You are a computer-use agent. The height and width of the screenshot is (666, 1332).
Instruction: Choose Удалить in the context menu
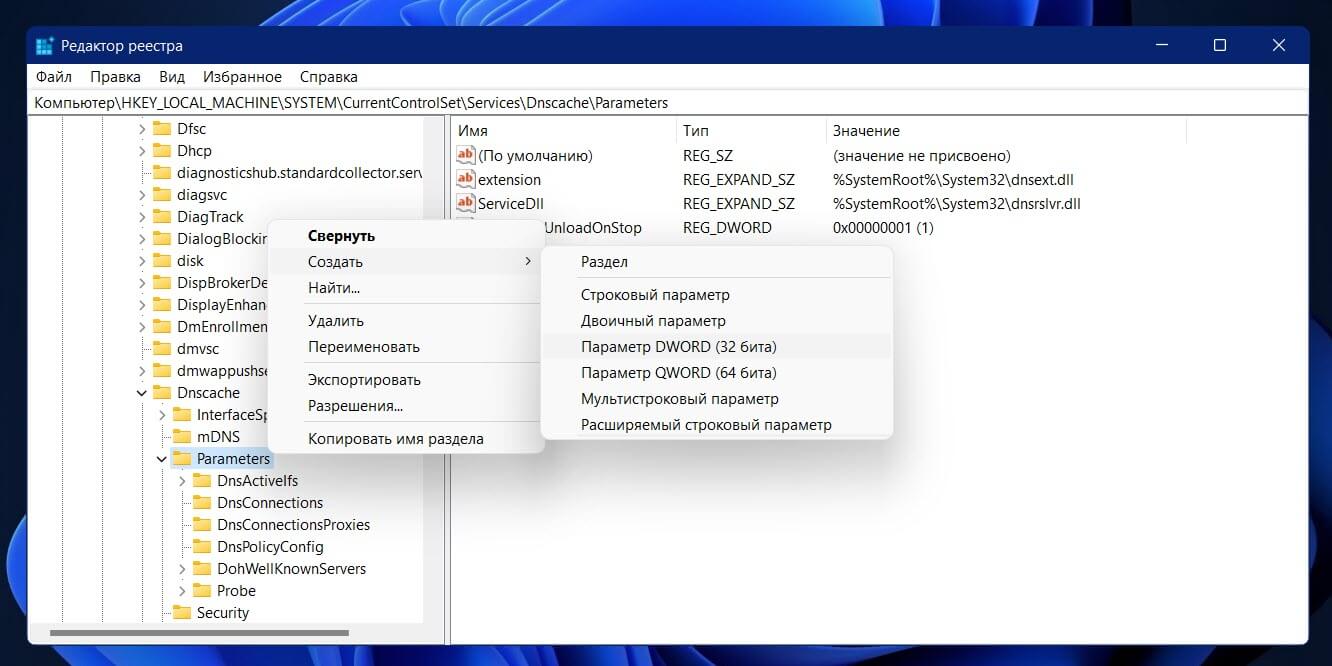pos(406,321)
